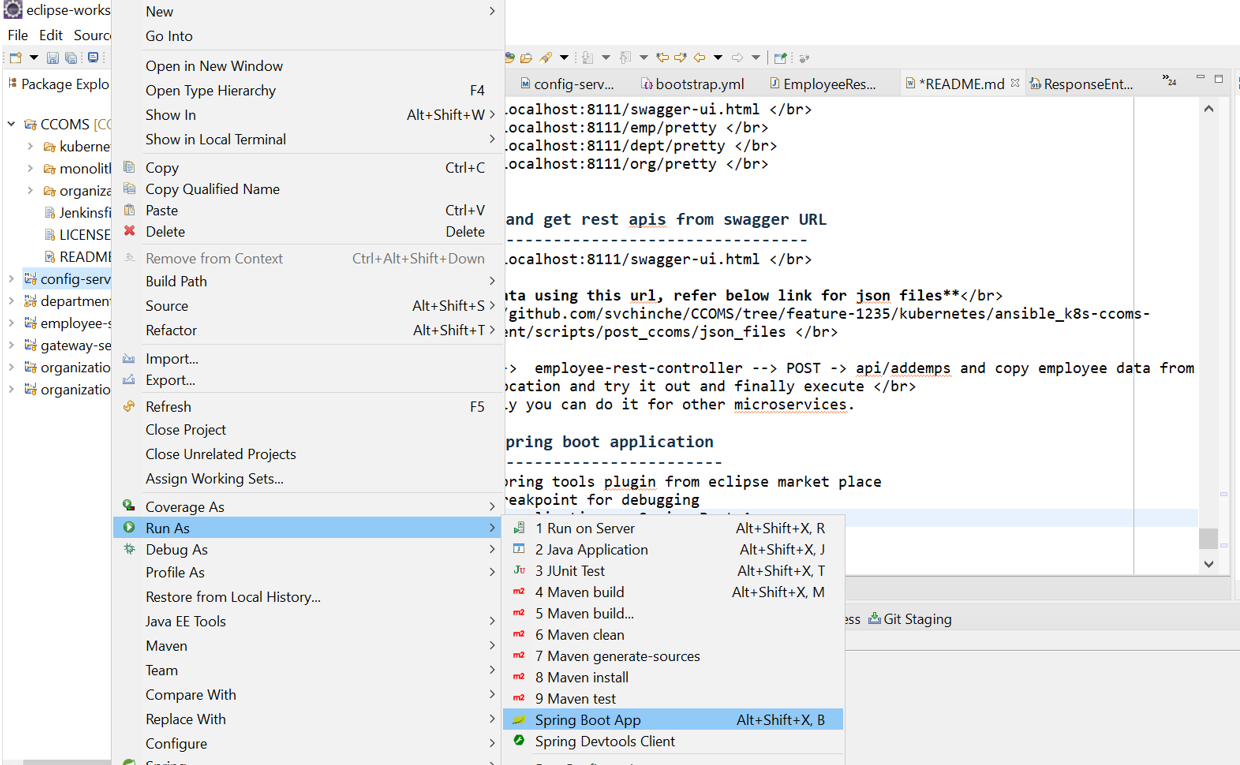Image resolution: width=1240 pixels, height=765 pixels.
Task: Choose 9 Maven test from the submenu
Action: tap(673, 698)
